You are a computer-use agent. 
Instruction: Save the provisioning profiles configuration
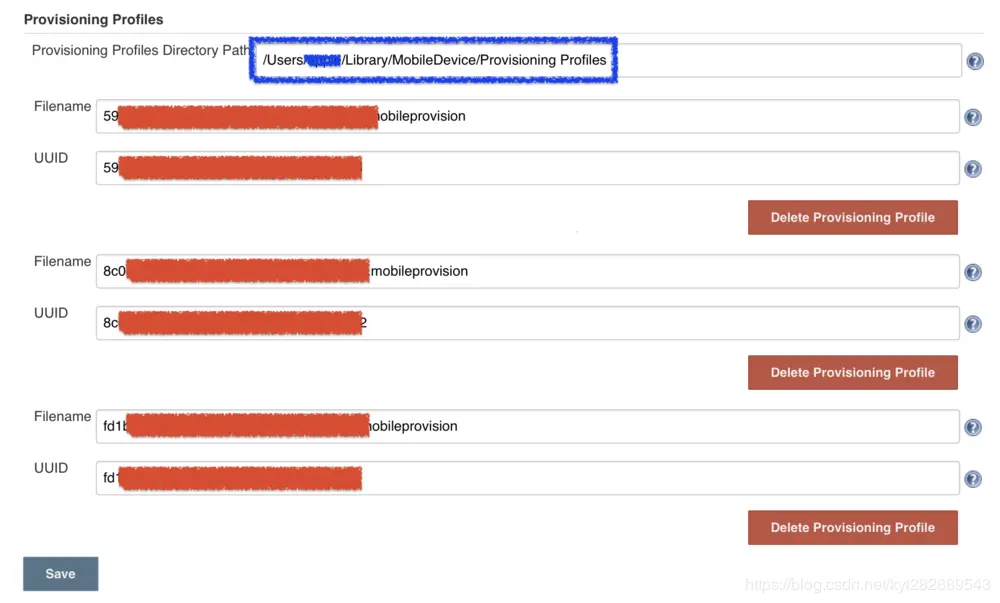click(61, 574)
